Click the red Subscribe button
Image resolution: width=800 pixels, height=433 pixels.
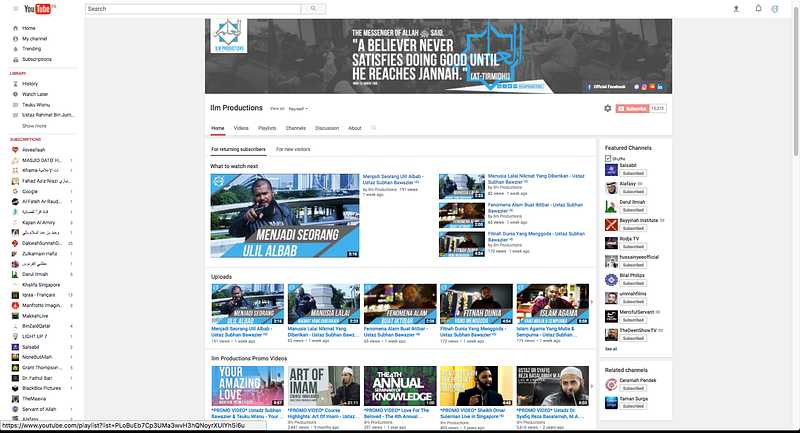(x=632, y=109)
